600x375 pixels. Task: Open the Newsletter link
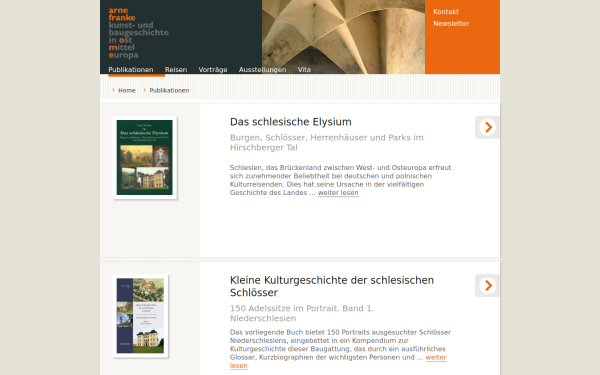click(x=451, y=24)
